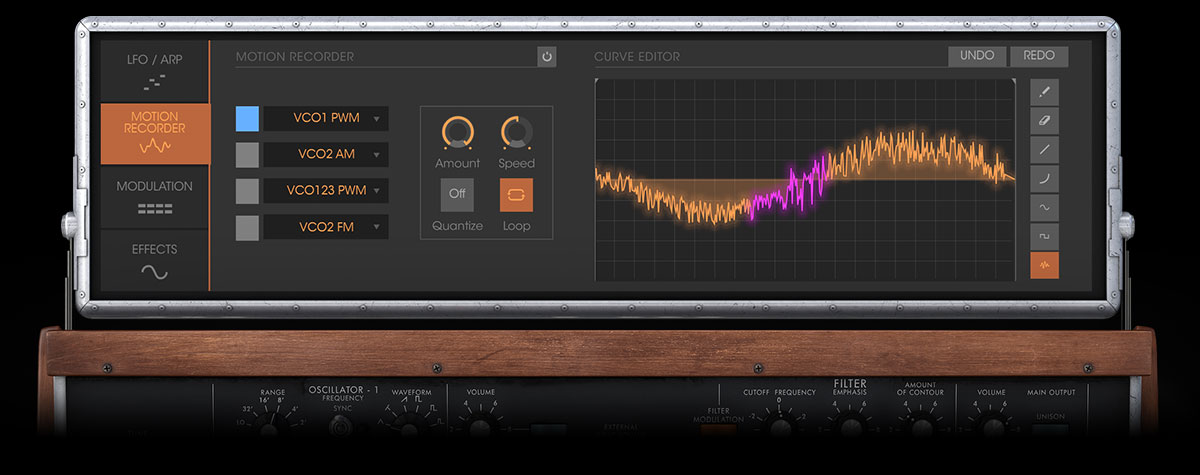Choose the curved line tool
1200x475 pixels.
click(1044, 179)
